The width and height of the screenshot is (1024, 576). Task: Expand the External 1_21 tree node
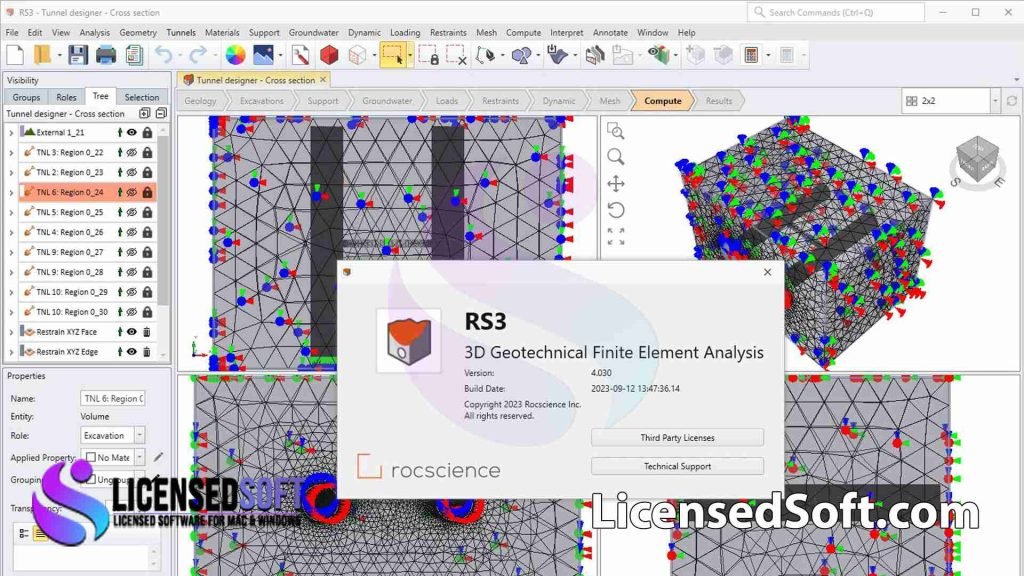click(x=11, y=133)
